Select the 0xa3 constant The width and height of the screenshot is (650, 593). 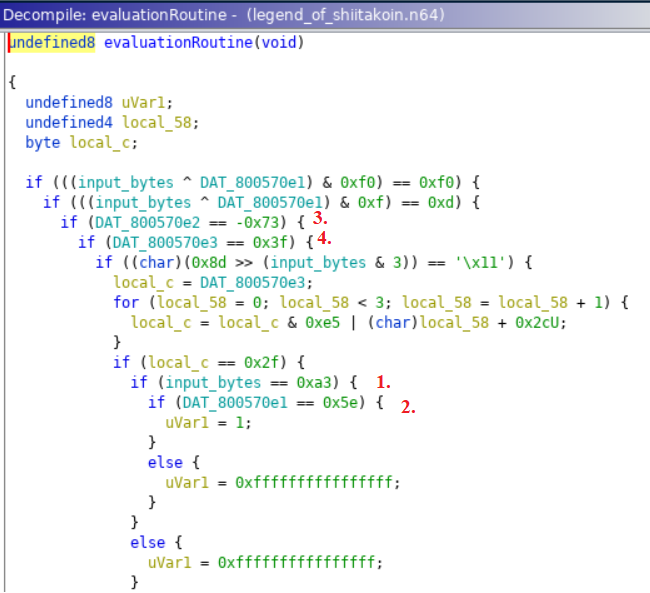tap(313, 382)
